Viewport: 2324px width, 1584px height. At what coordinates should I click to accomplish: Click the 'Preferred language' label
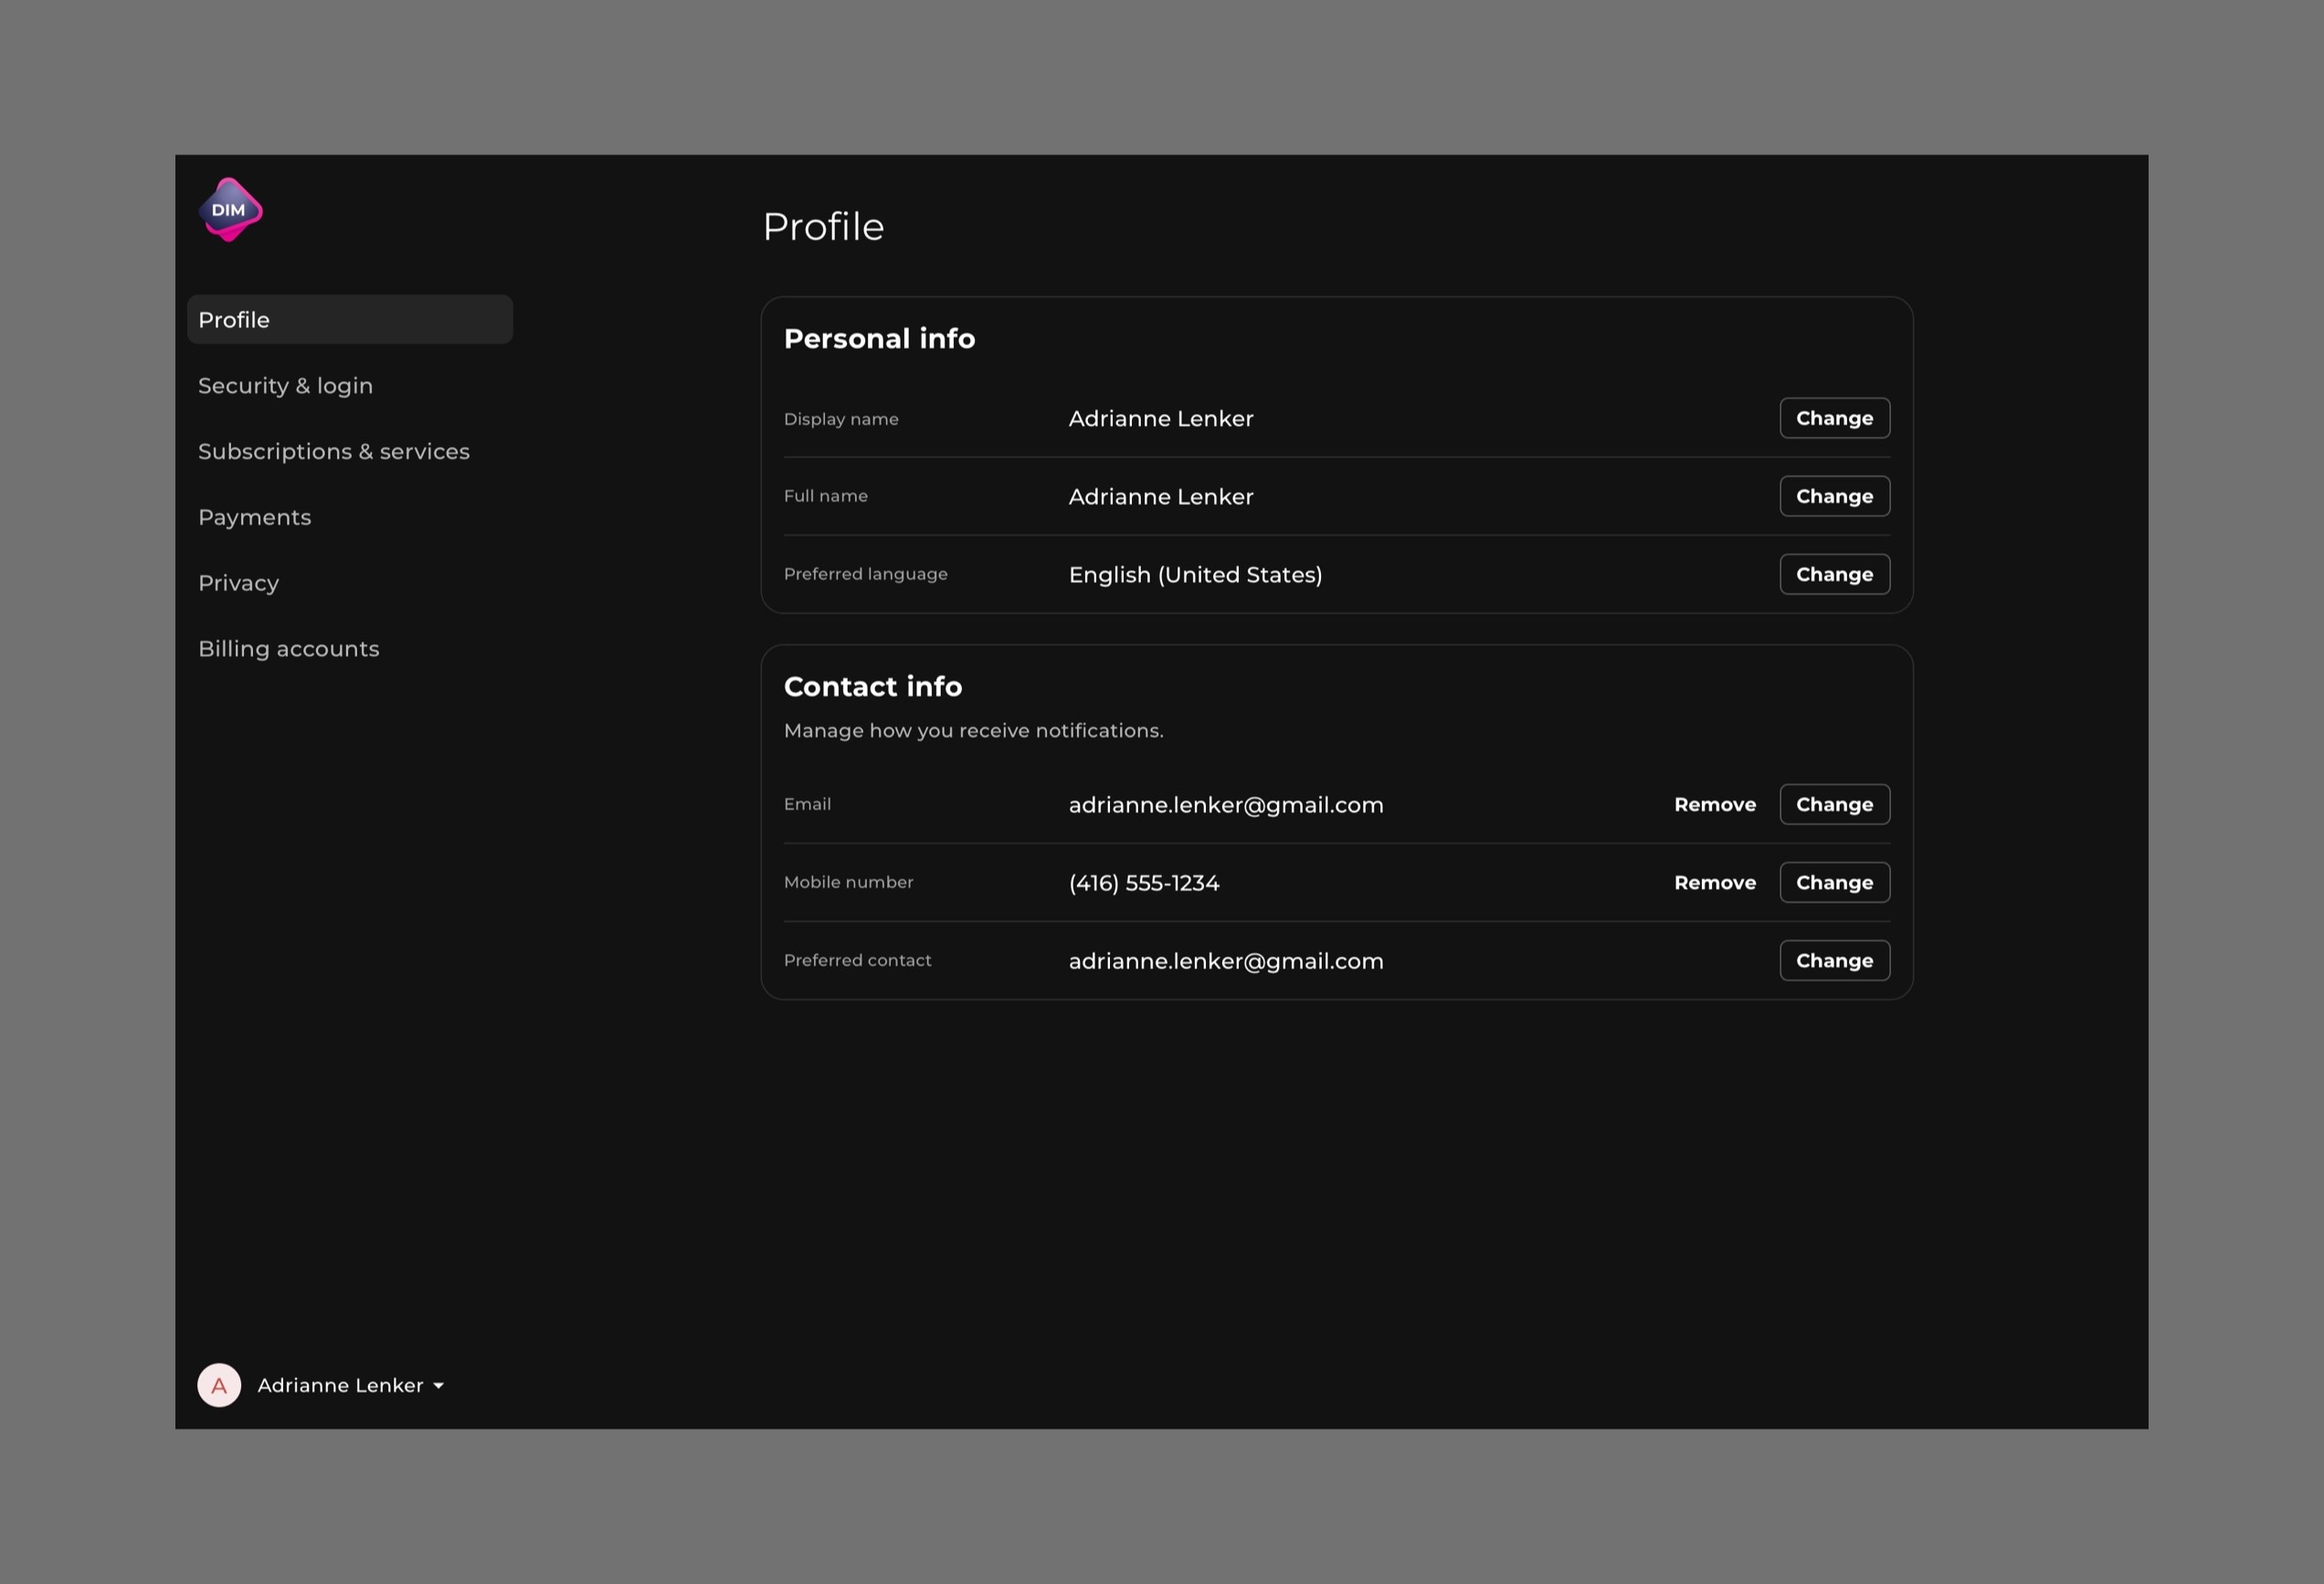pyautogui.click(x=866, y=574)
